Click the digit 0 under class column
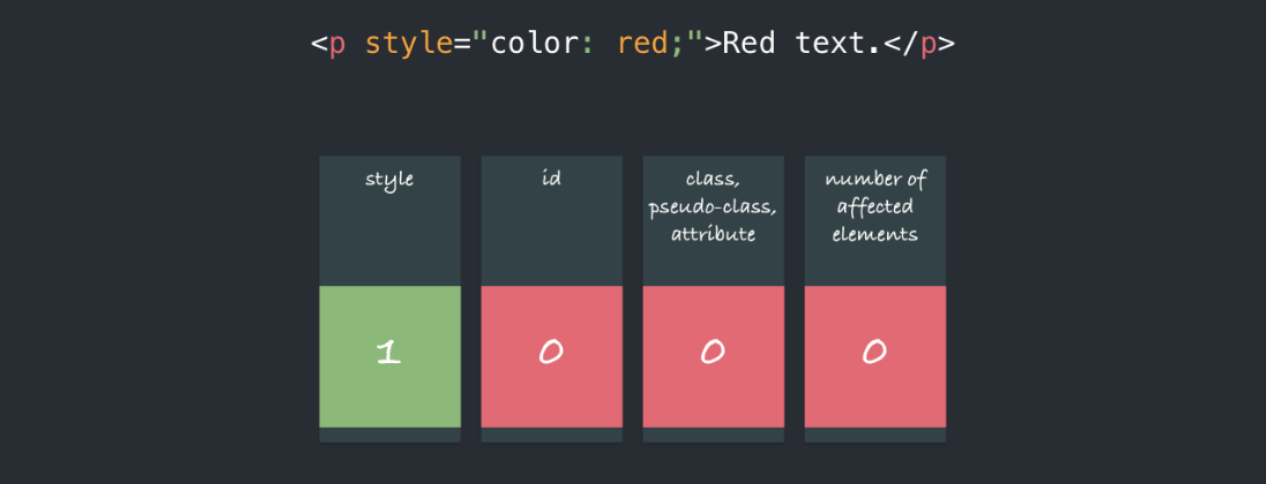 (712, 352)
